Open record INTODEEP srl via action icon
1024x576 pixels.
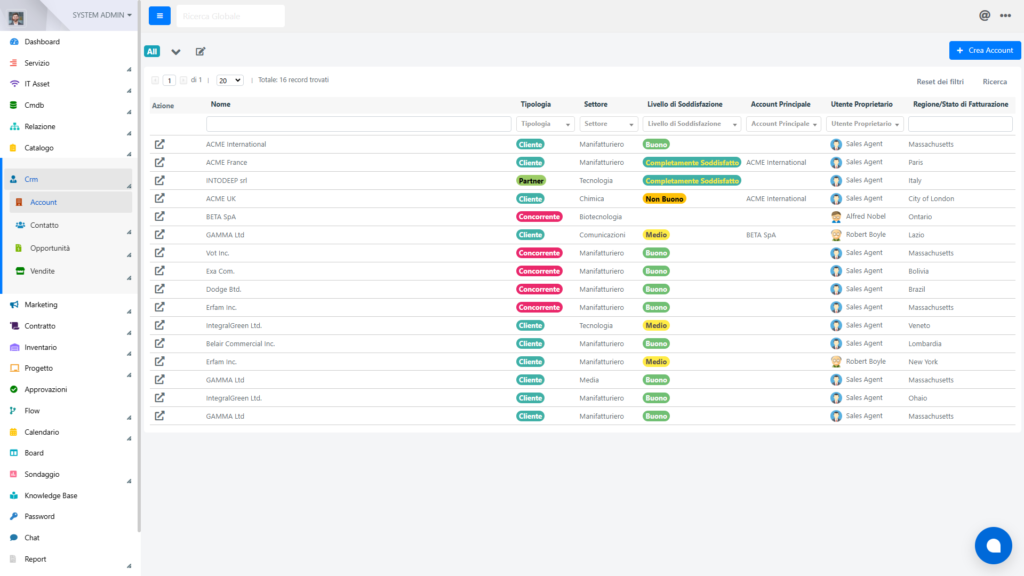[x=159, y=180]
